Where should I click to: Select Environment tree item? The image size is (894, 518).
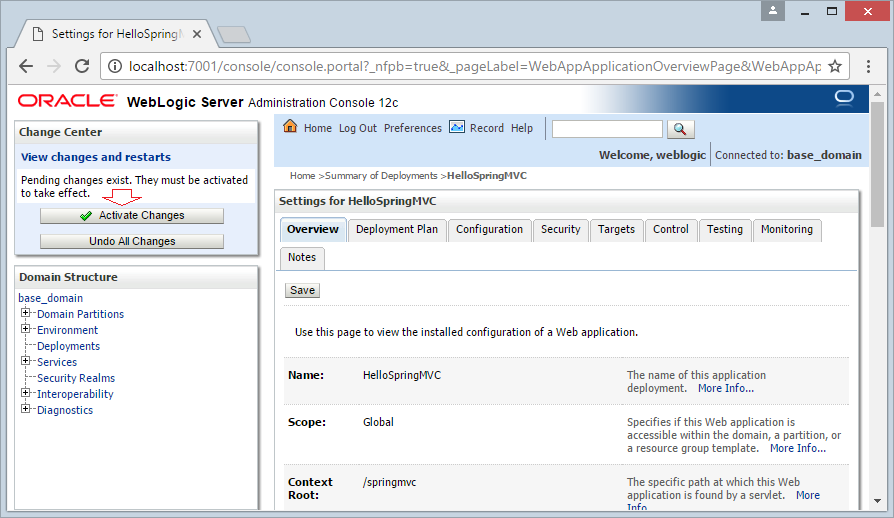tap(67, 330)
